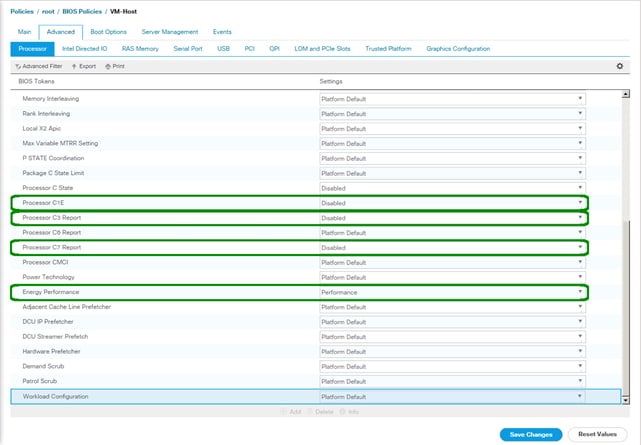
Task: Switch to the Serial Port sub-tab
Action: (188, 49)
